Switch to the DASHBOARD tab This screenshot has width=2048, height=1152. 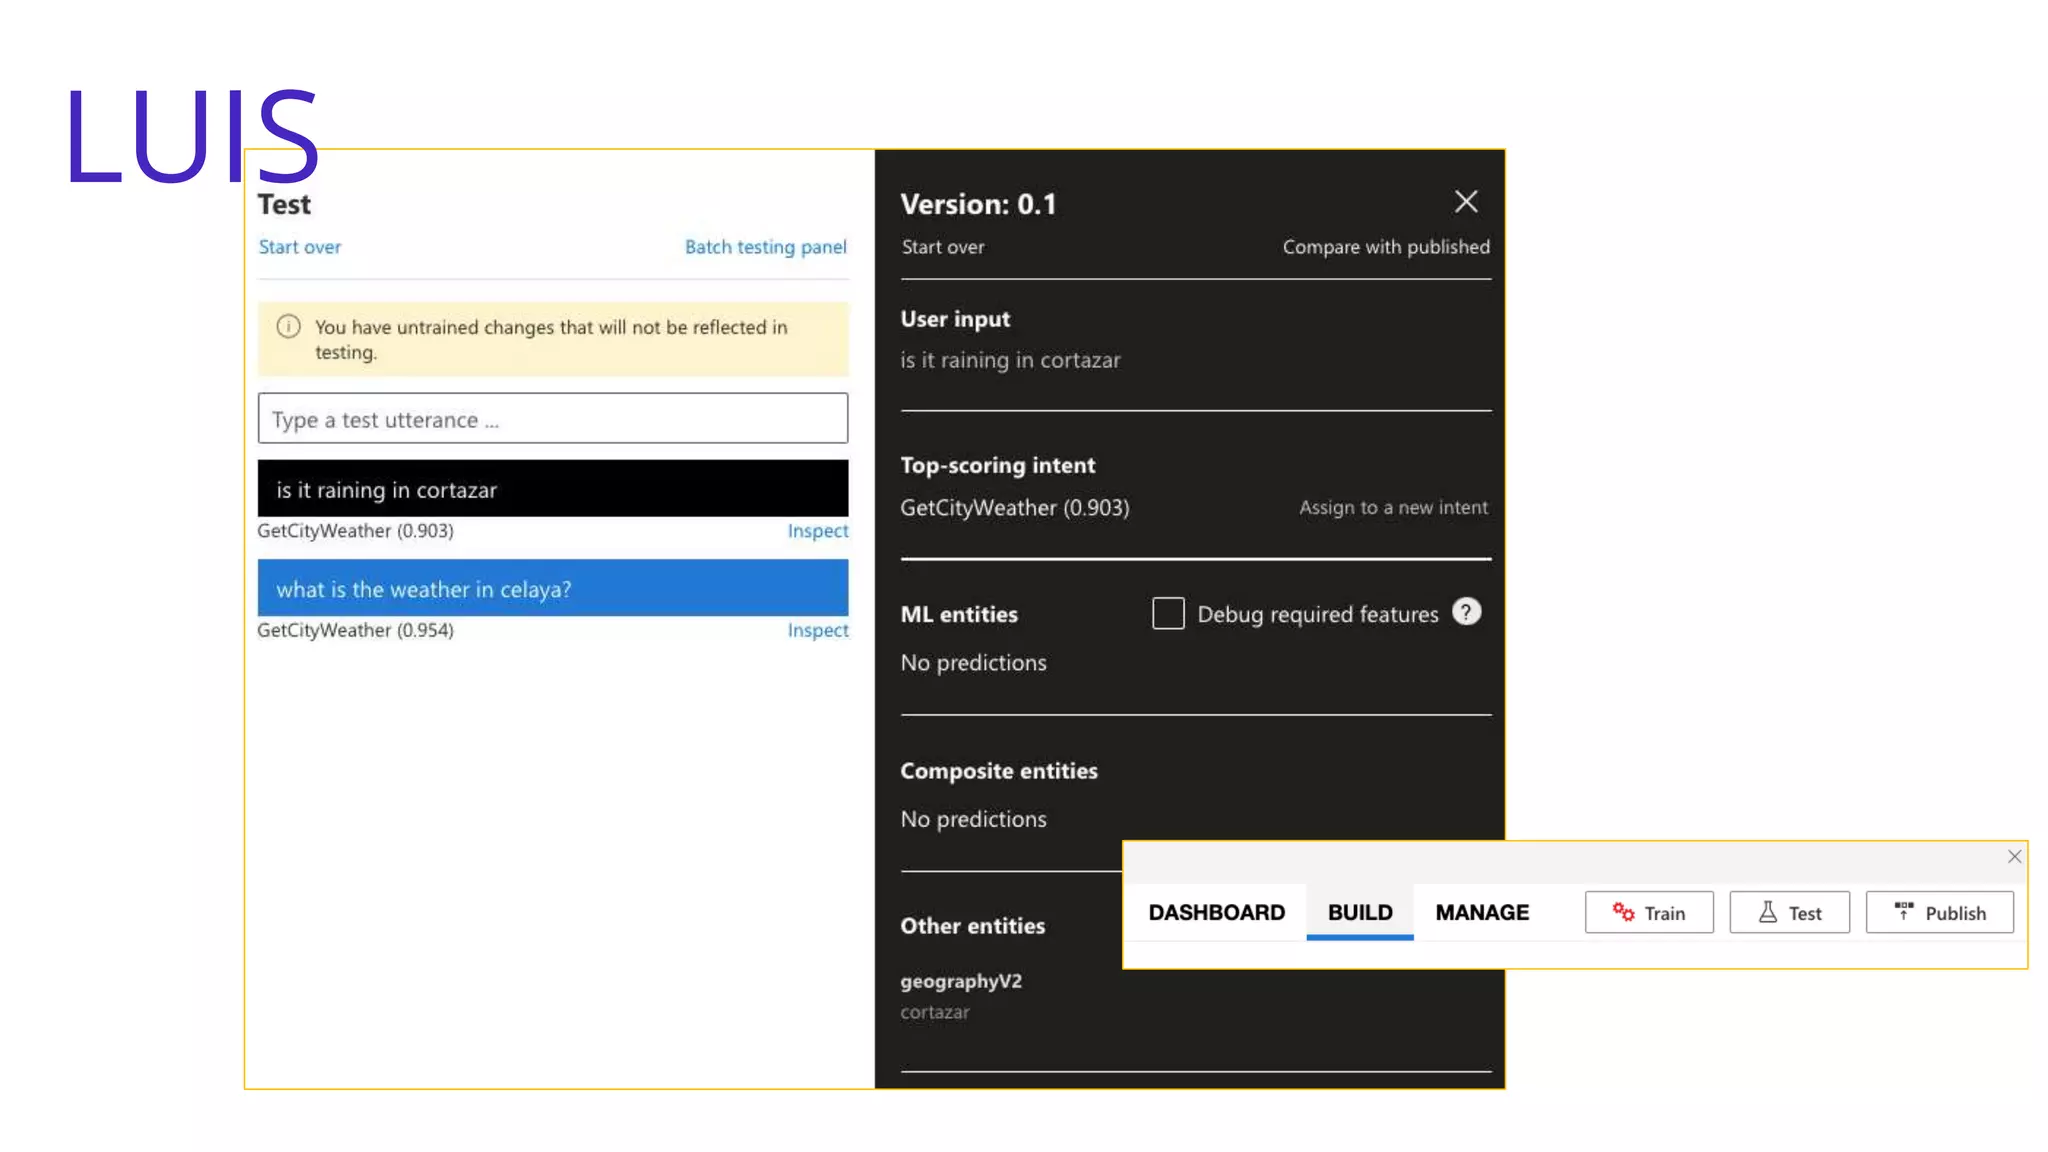tap(1216, 912)
